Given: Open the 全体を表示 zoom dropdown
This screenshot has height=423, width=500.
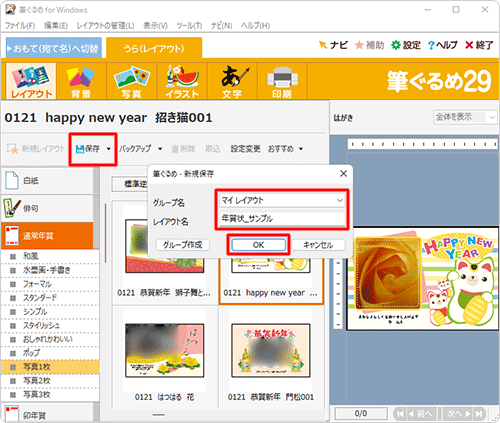Looking at the screenshot, I should (464, 117).
